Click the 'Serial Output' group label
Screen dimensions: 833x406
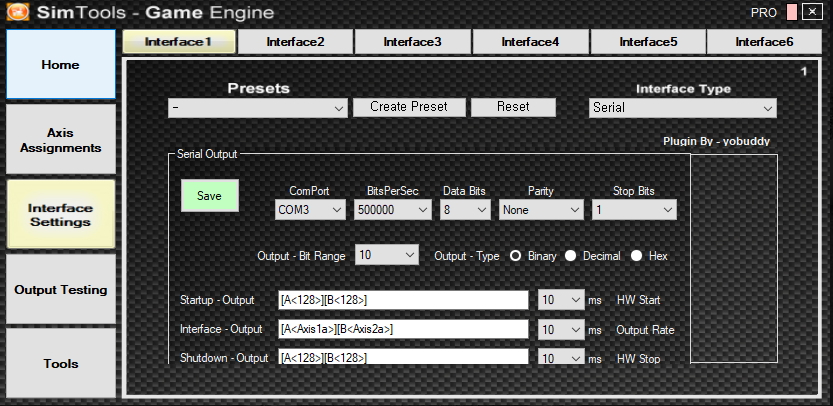tap(207, 154)
